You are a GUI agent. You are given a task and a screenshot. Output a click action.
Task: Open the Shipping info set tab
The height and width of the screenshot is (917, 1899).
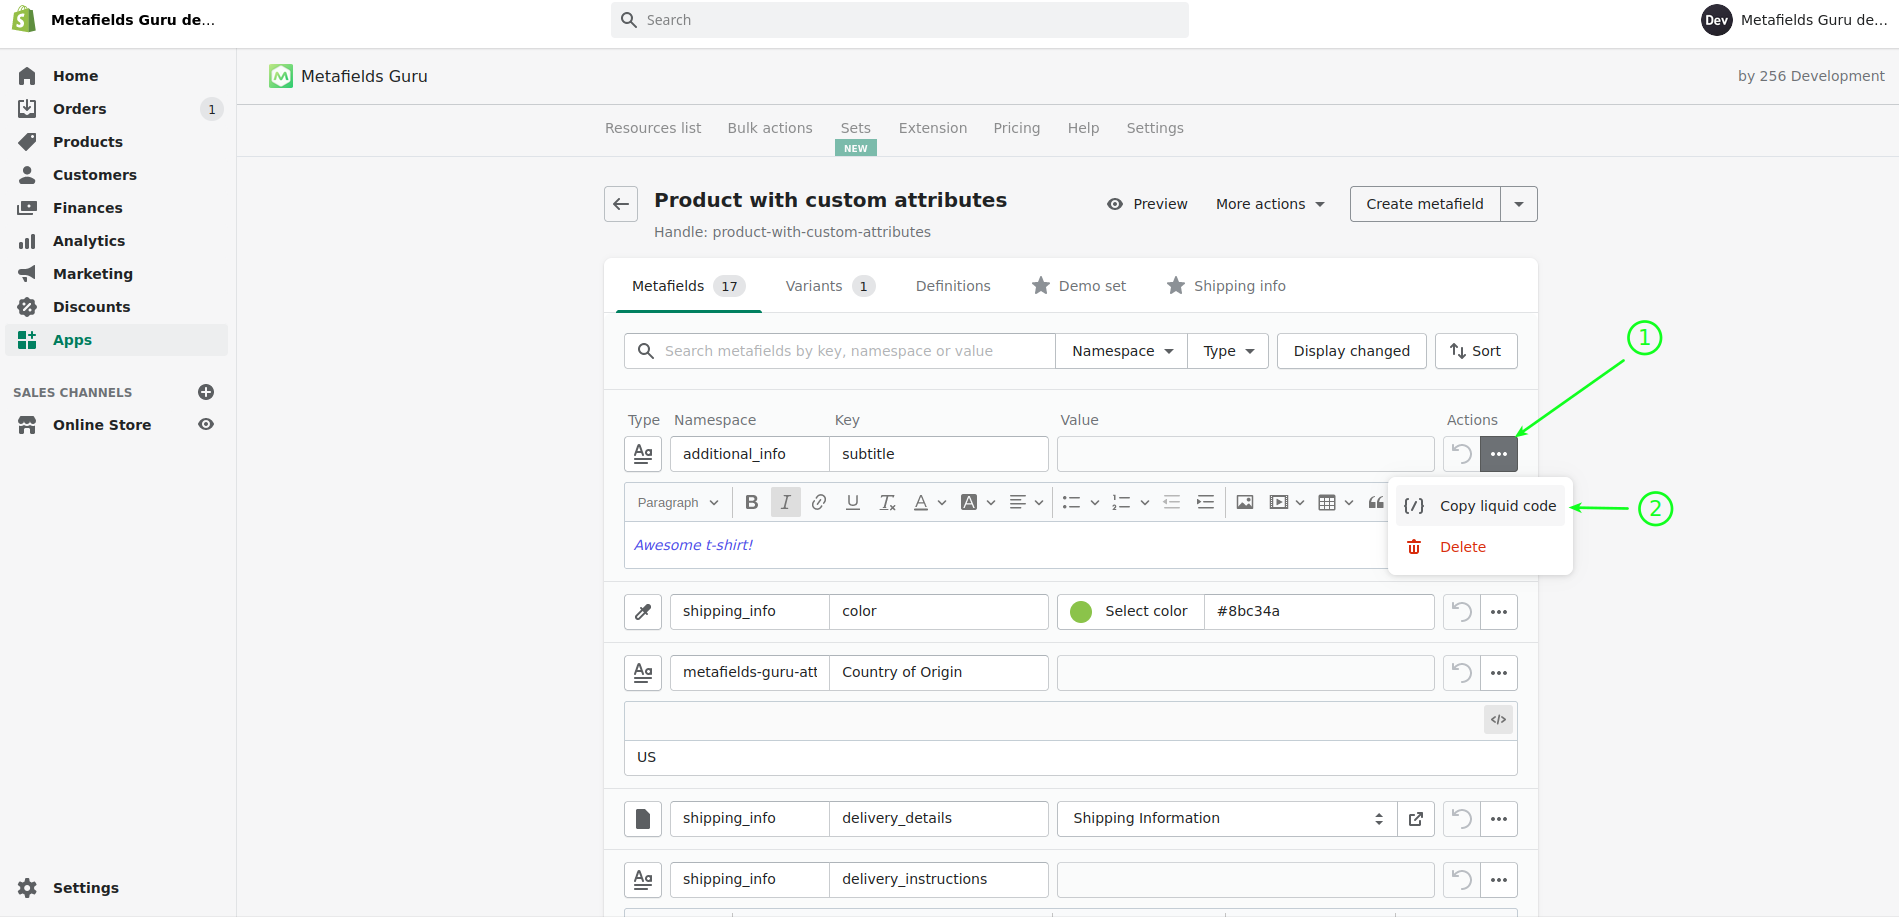click(x=1226, y=286)
